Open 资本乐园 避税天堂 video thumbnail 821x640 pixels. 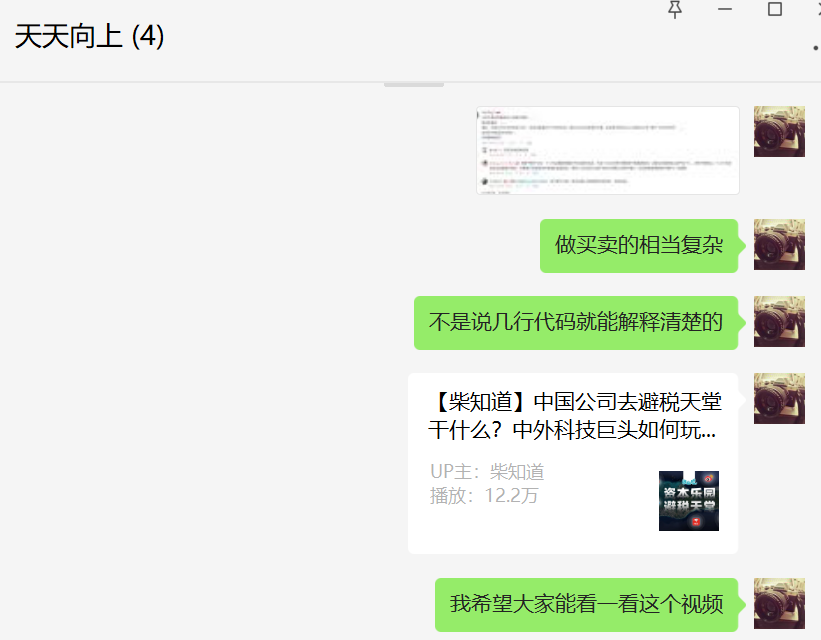pyautogui.click(x=689, y=501)
